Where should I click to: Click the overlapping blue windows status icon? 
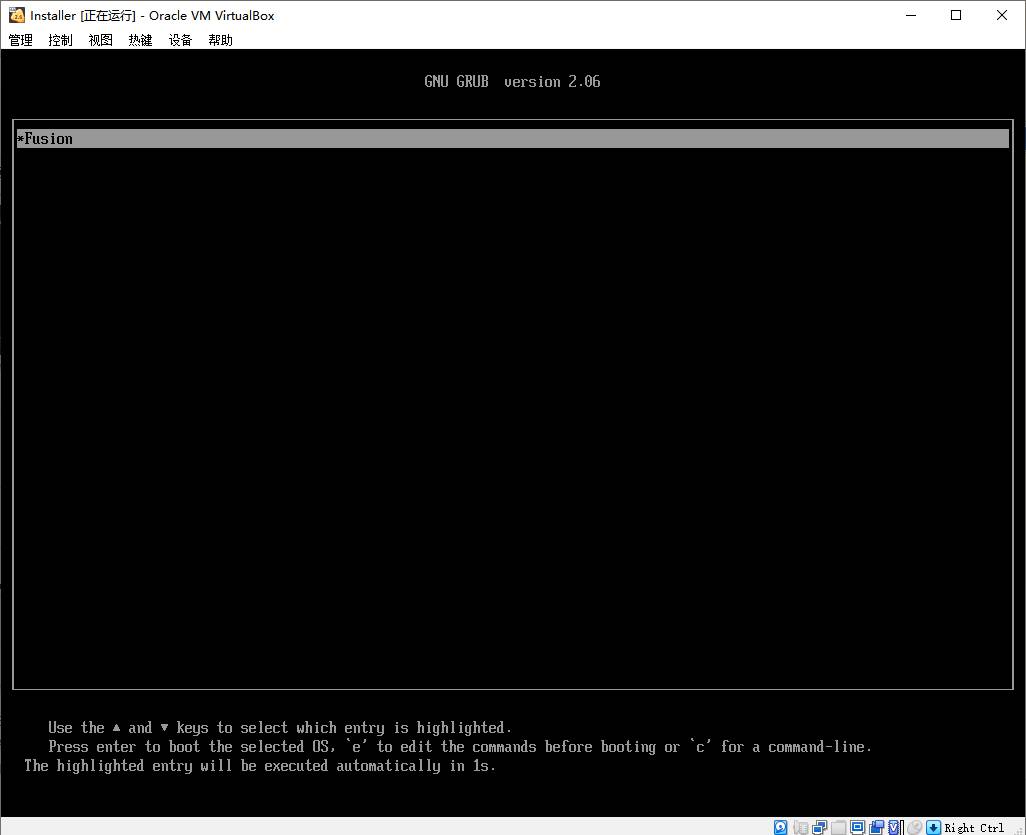pyautogui.click(x=877, y=828)
